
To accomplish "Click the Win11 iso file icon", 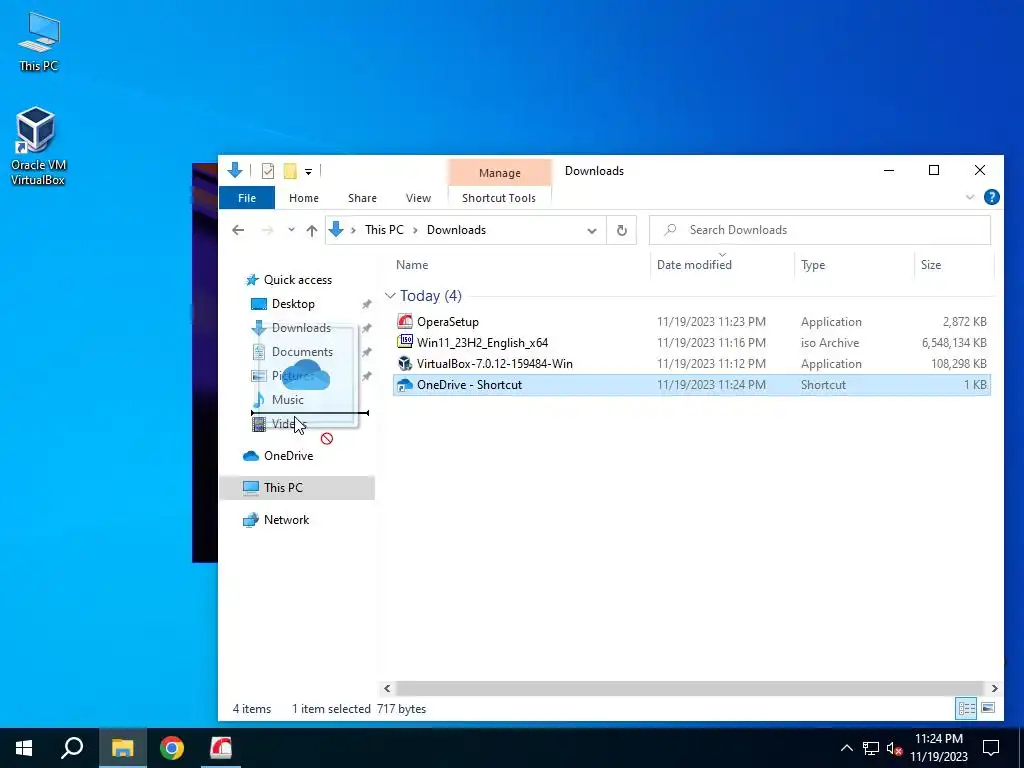I will click(405, 342).
